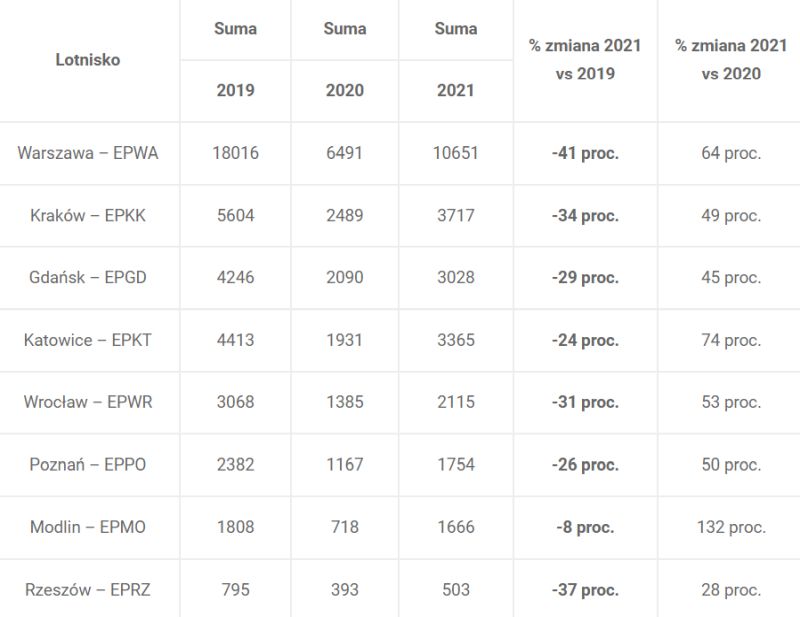
Task: Click the 18016 value for Warszawa
Action: tap(236, 153)
